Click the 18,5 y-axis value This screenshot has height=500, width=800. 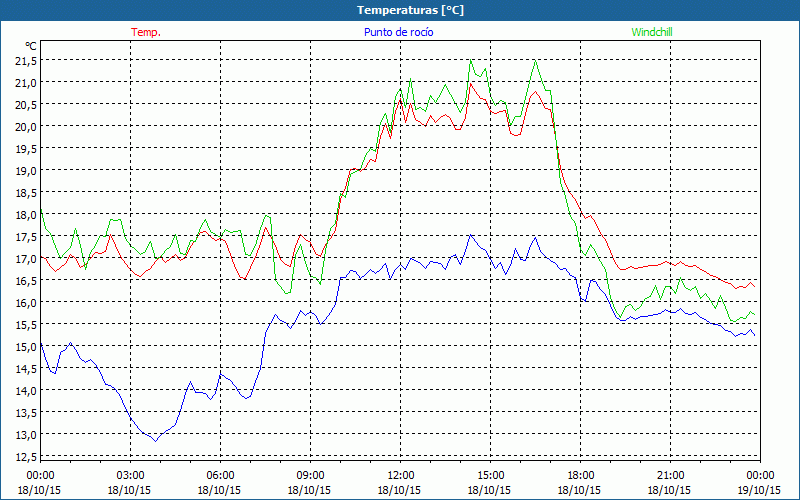pyautogui.click(x=26, y=193)
